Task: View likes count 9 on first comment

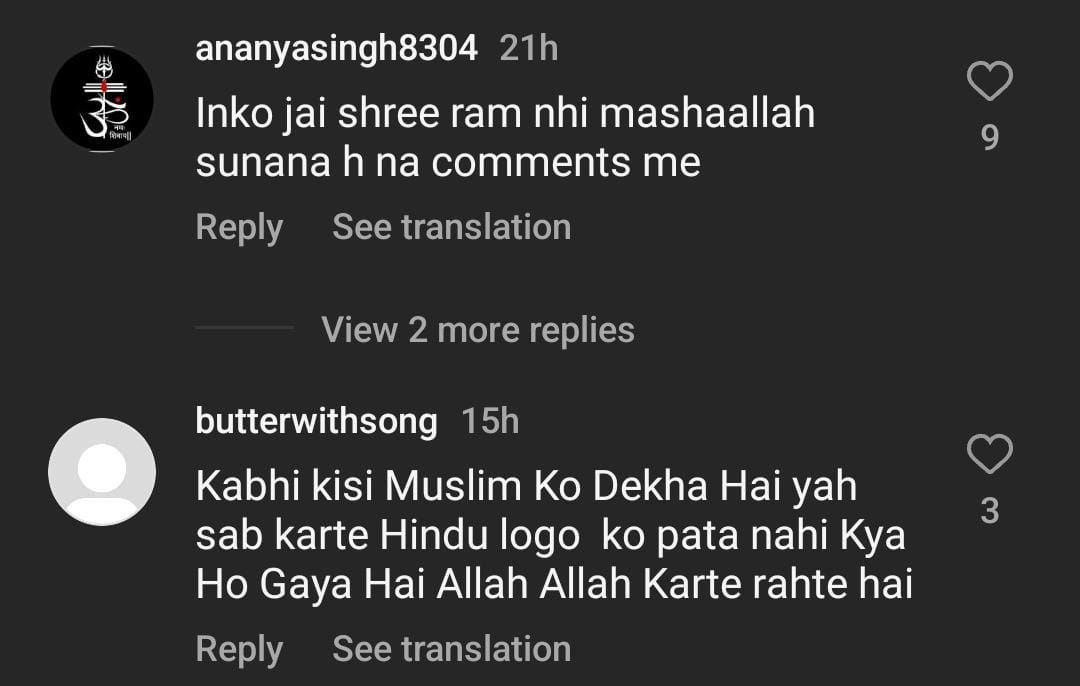Action: click(989, 137)
